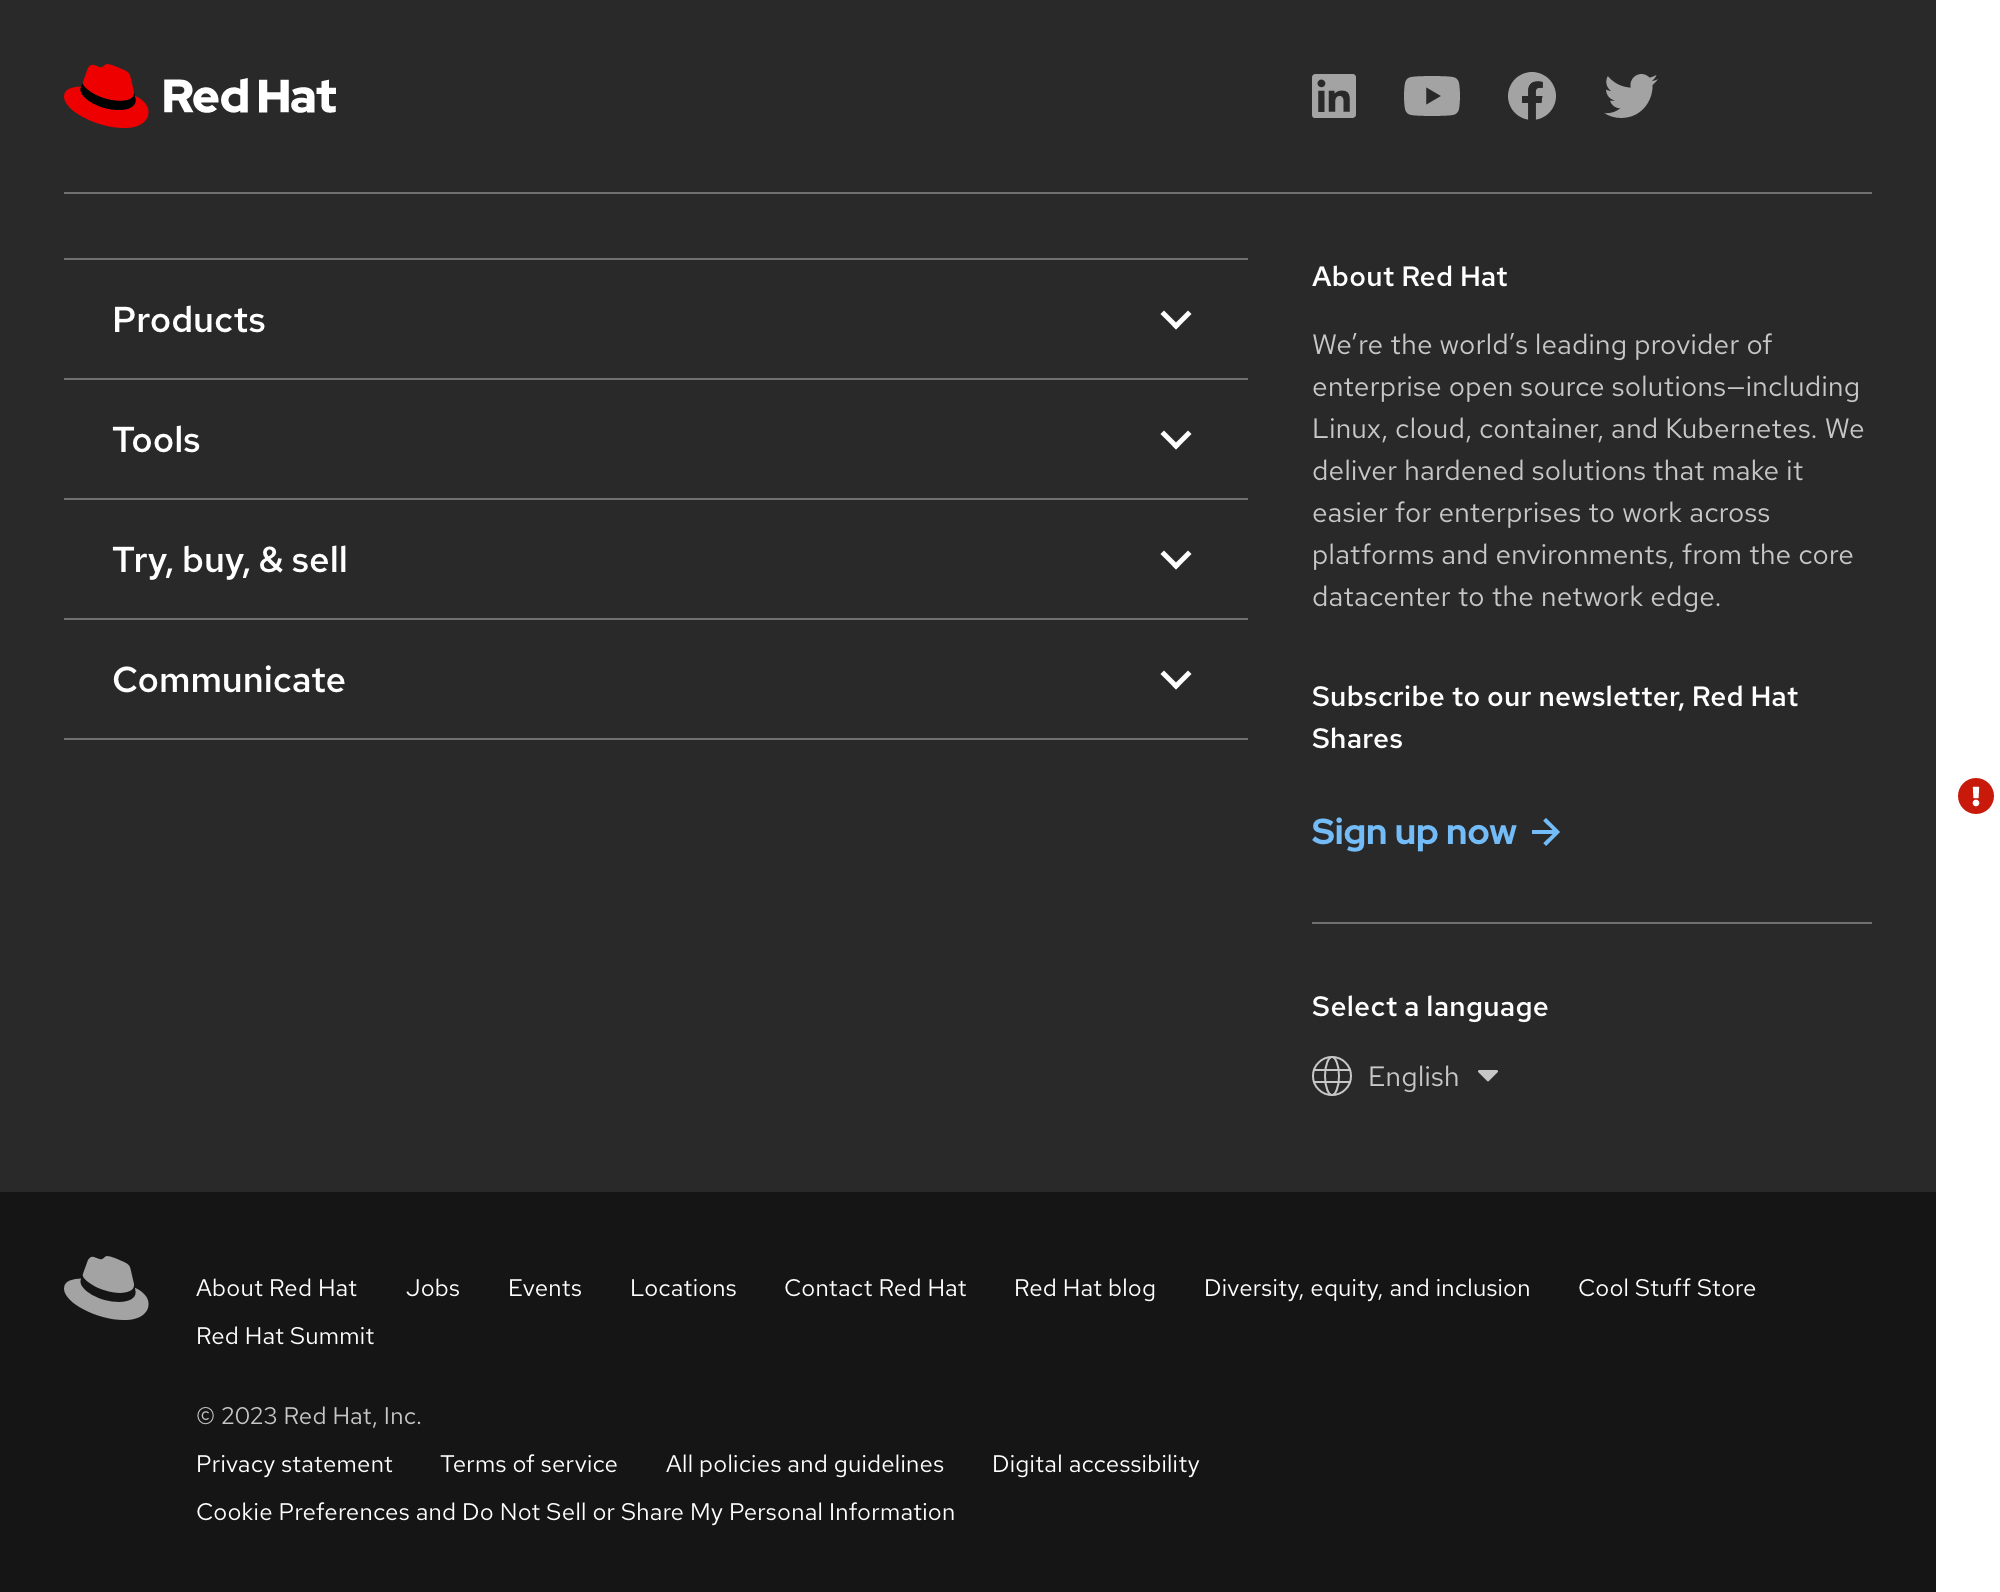Open Cookie Preferences settings
2000x1592 pixels.
tap(575, 1512)
